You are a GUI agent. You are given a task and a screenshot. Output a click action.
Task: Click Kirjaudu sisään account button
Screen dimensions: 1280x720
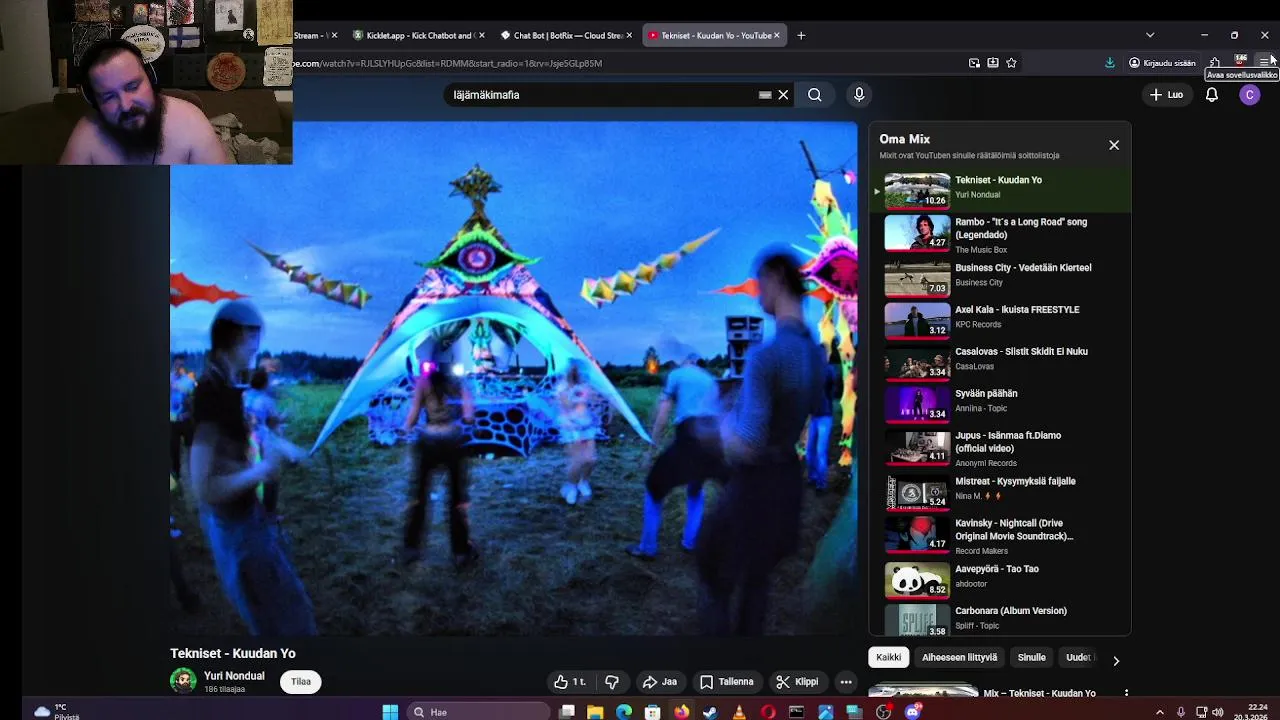pyautogui.click(x=1162, y=63)
